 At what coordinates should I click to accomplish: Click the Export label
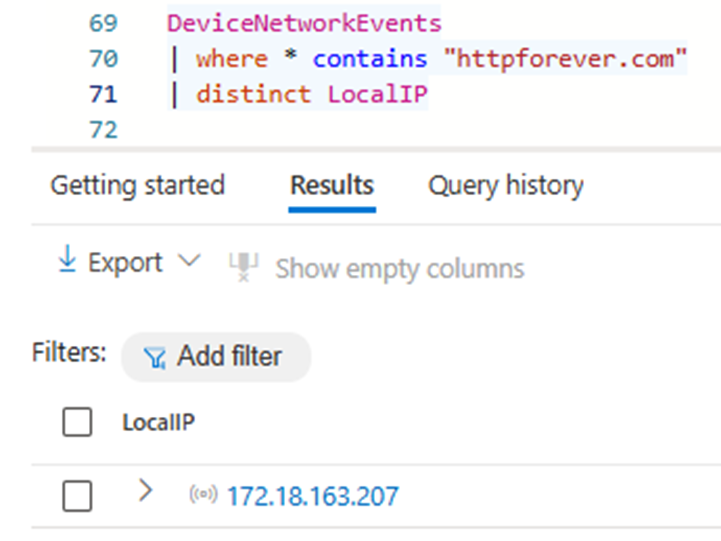125,262
